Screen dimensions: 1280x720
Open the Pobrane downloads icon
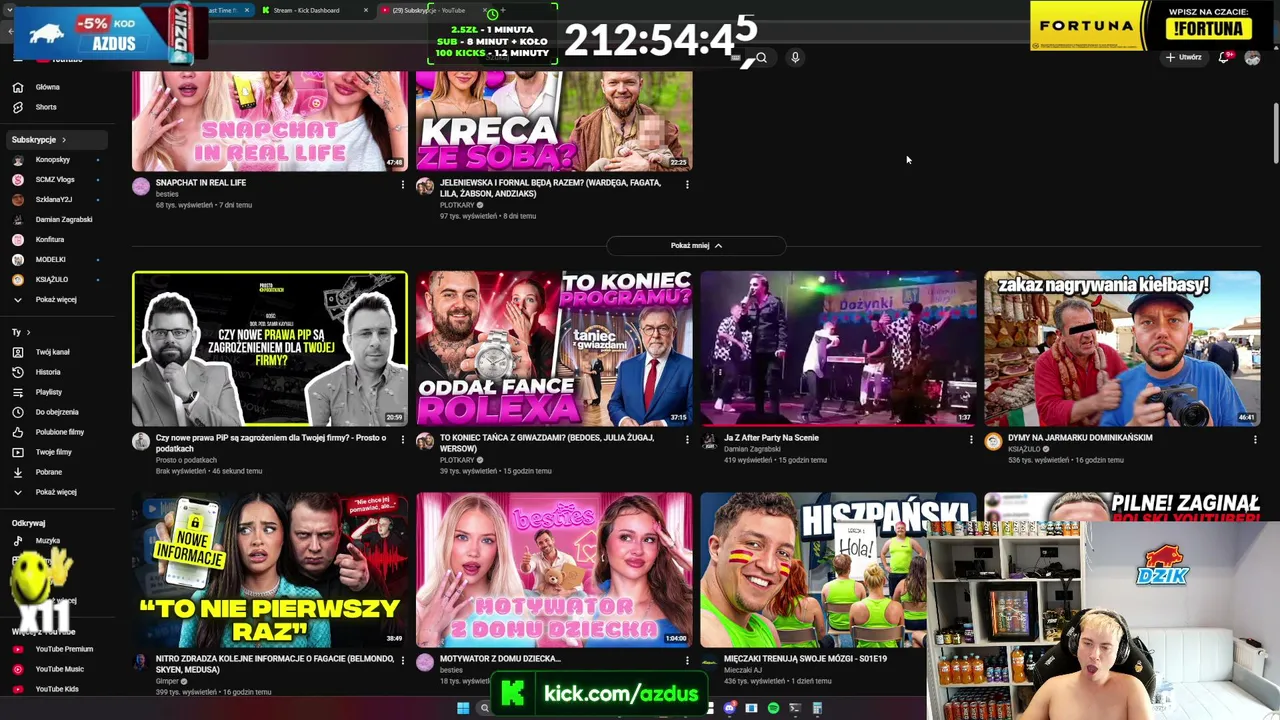[17, 472]
